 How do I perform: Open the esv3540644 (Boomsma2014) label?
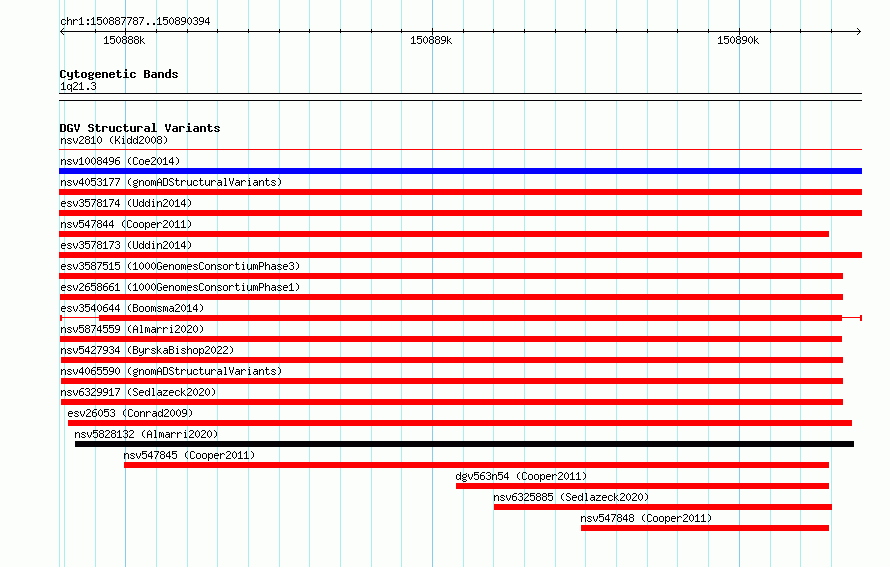tap(132, 308)
